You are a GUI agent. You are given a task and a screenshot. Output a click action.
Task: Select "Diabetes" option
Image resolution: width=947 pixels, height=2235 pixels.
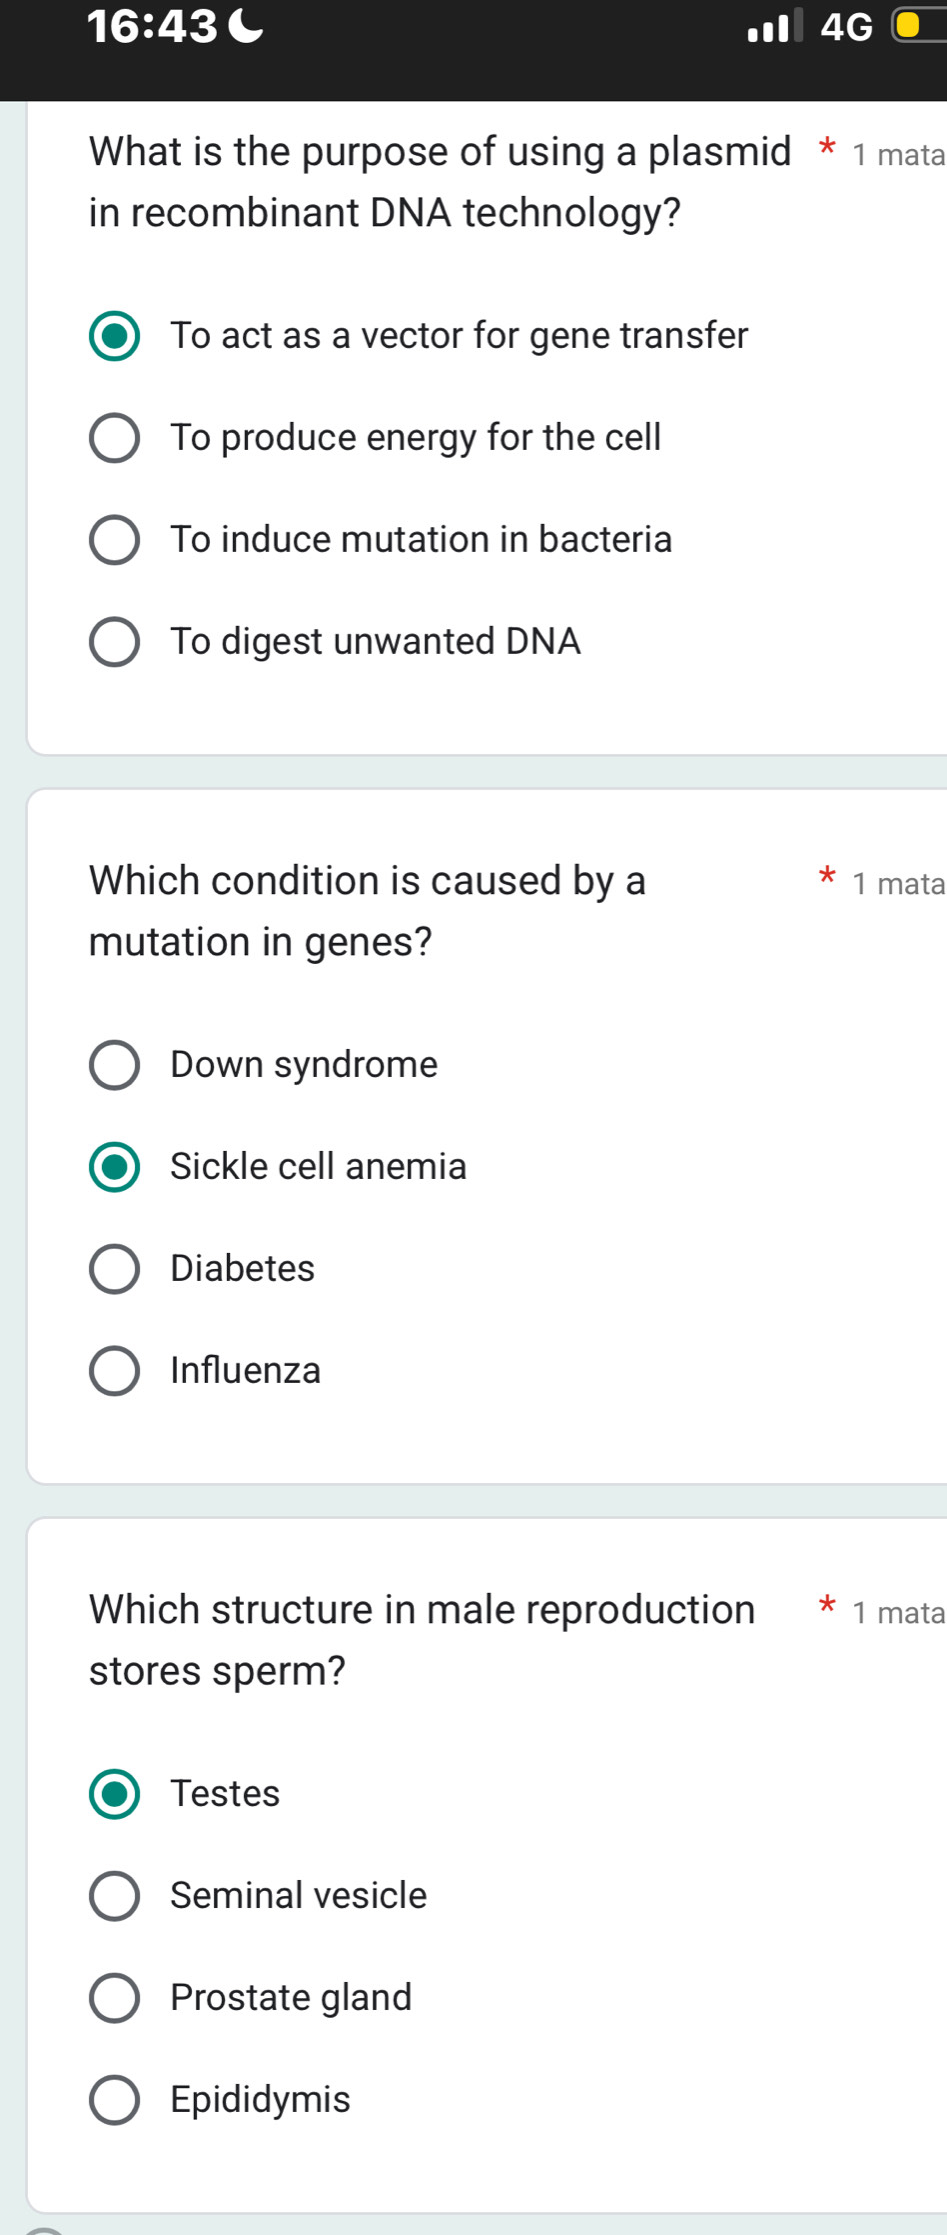point(113,1268)
